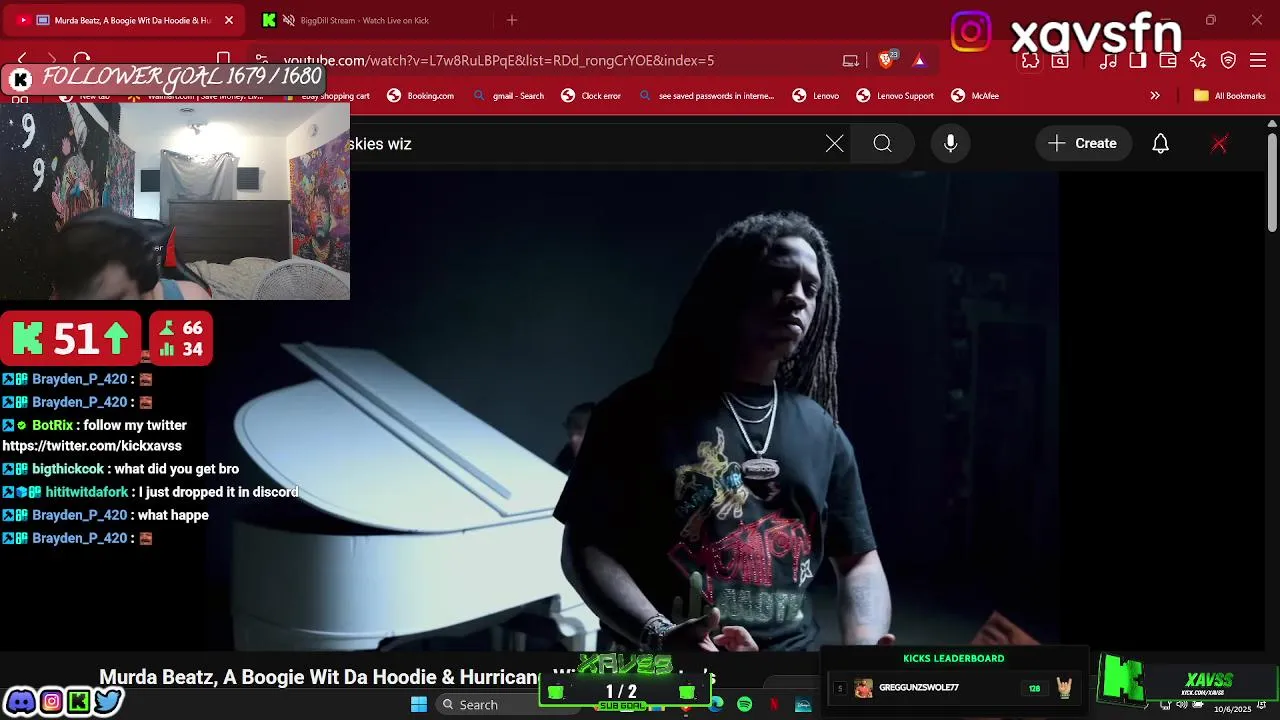This screenshot has width=1280, height=720.
Task: Open Netflix from the taskbar
Action: click(x=774, y=705)
